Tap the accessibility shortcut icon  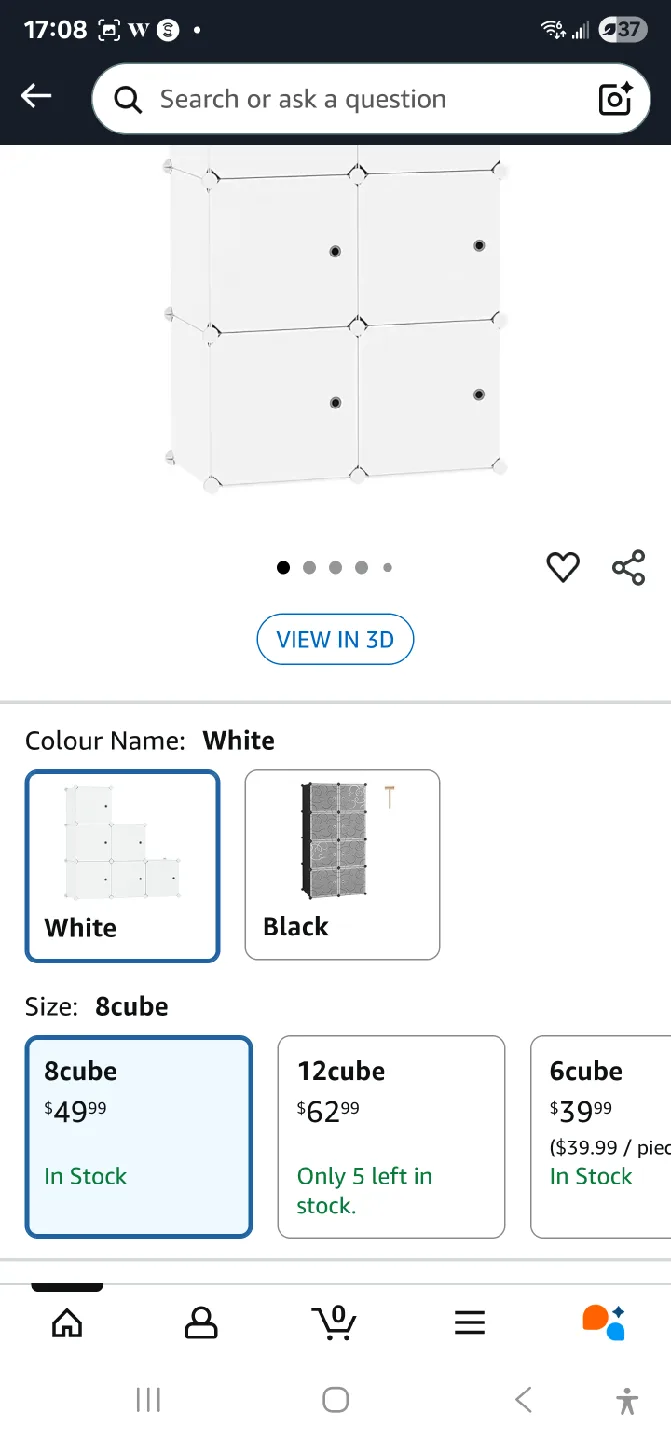click(x=627, y=1399)
